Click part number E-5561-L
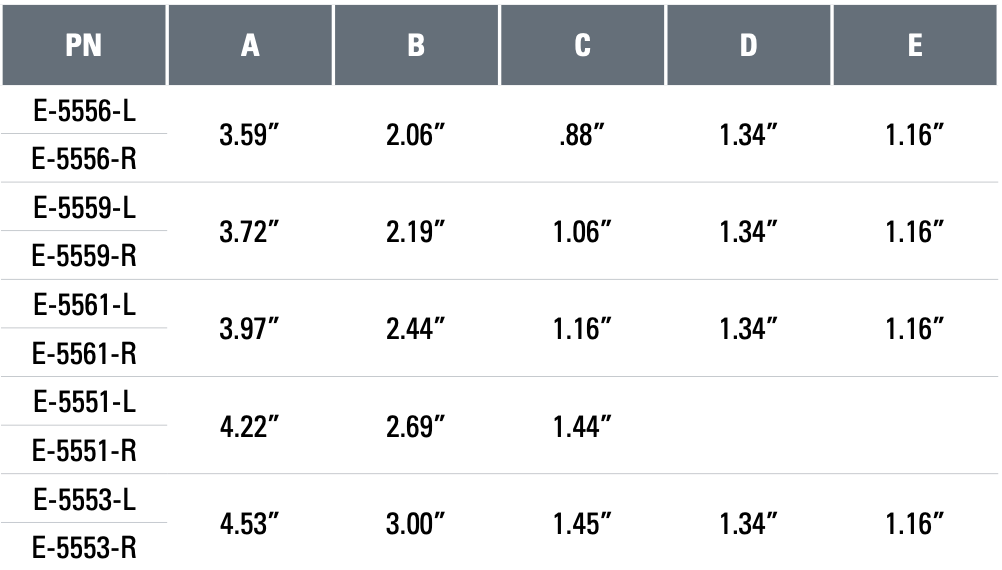This screenshot has height=570, width=1002. (x=84, y=305)
